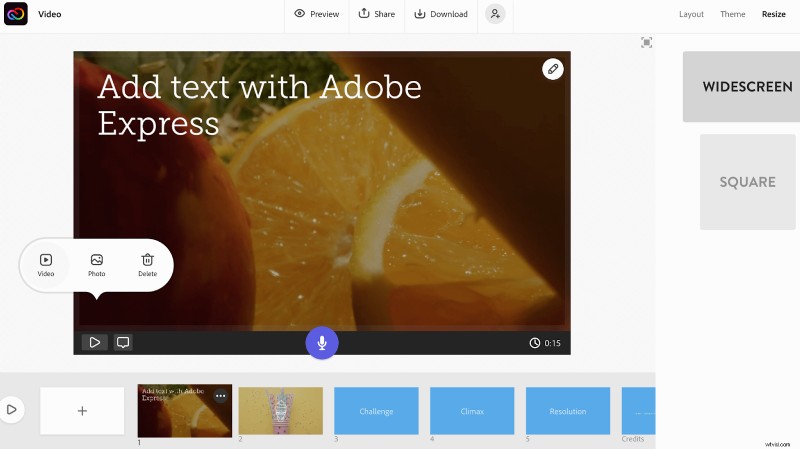Choose Video in the media popup
800x449 pixels.
tap(45, 265)
